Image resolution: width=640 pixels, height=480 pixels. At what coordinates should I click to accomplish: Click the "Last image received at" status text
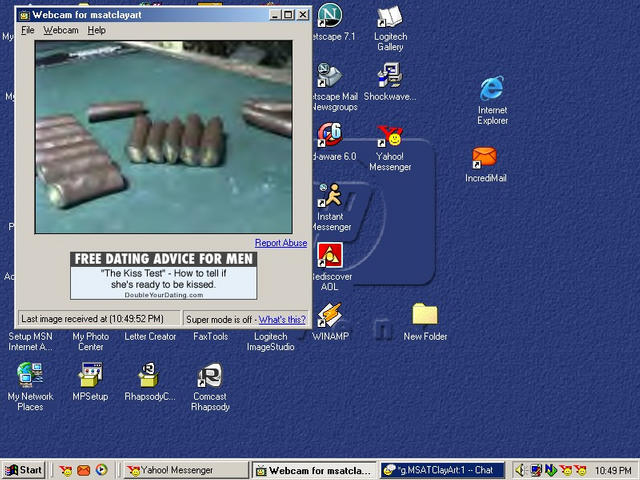pyautogui.click(x=92, y=319)
